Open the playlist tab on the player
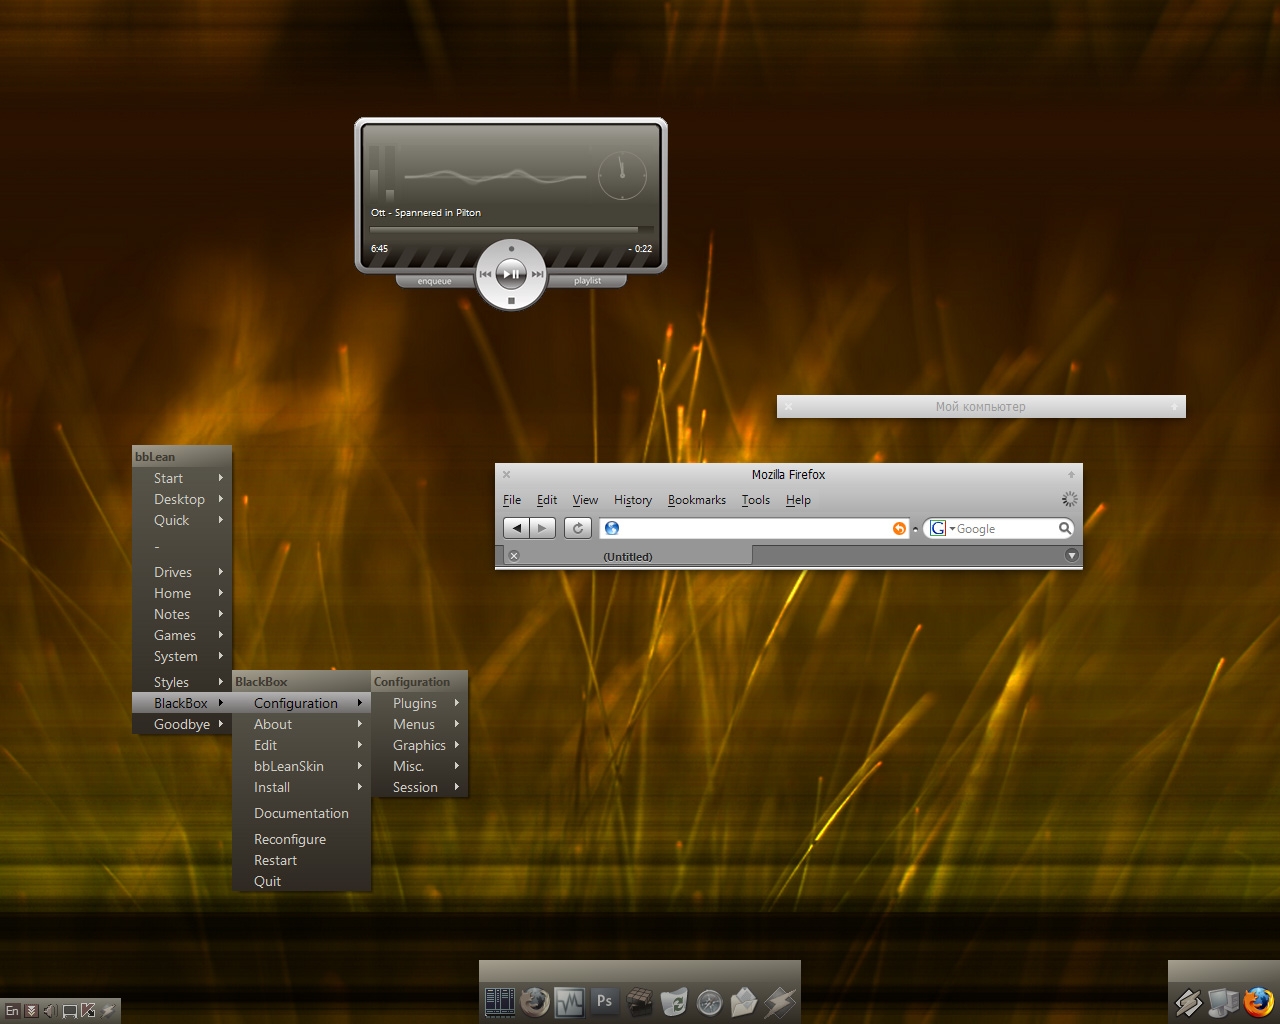The width and height of the screenshot is (1280, 1024). (588, 281)
